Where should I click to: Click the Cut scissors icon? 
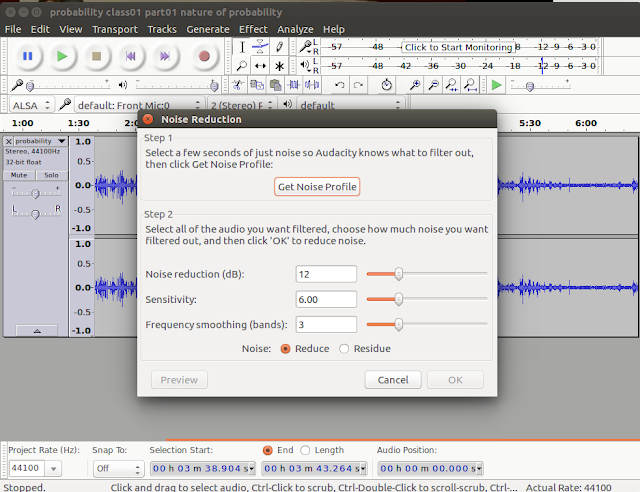[238, 85]
